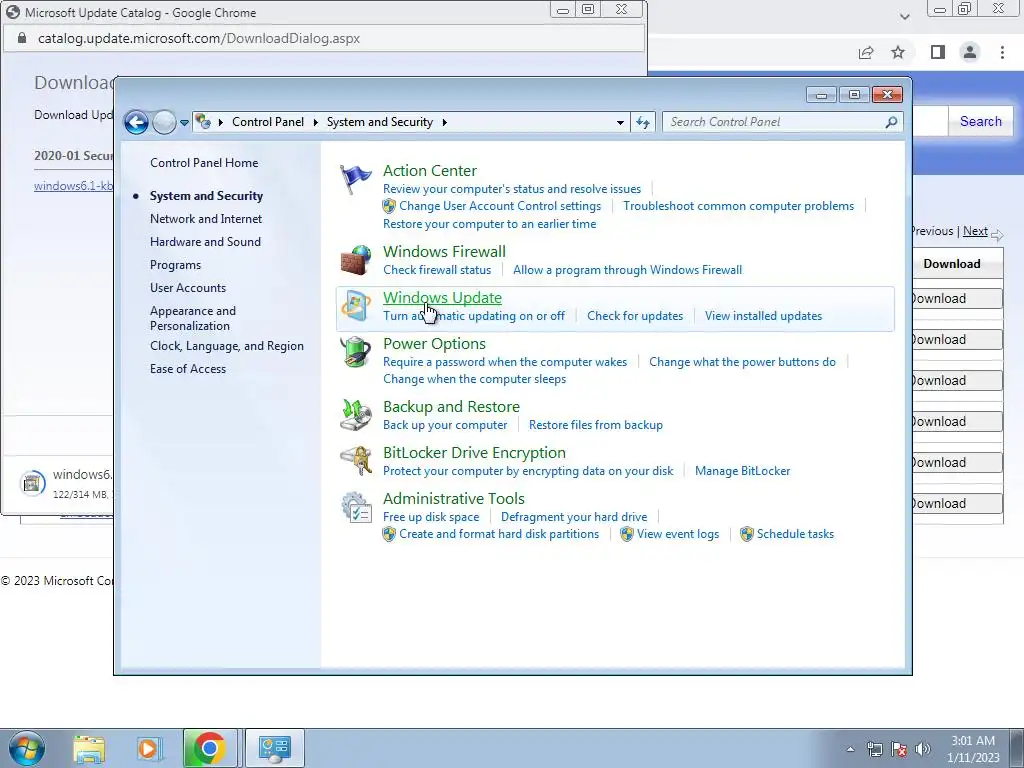Open the Windows Firewall brick wall icon
Screen dimensions: 1024x768
[355, 260]
